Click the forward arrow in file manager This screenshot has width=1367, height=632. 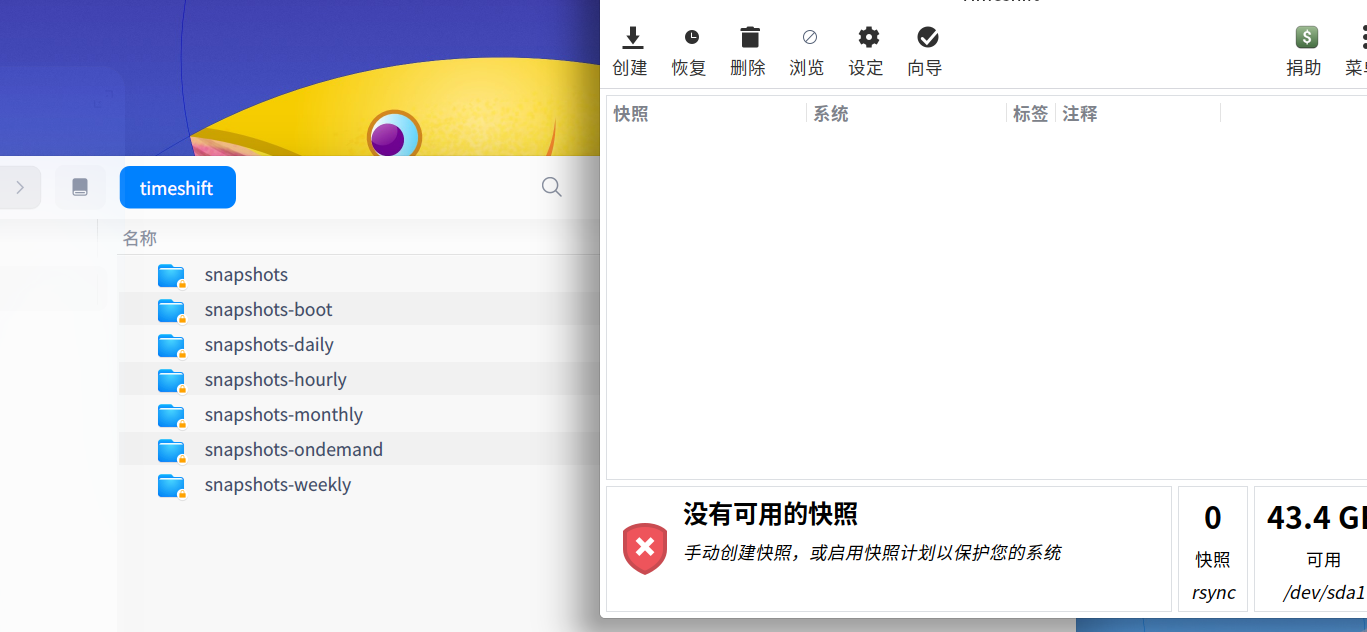(20, 187)
